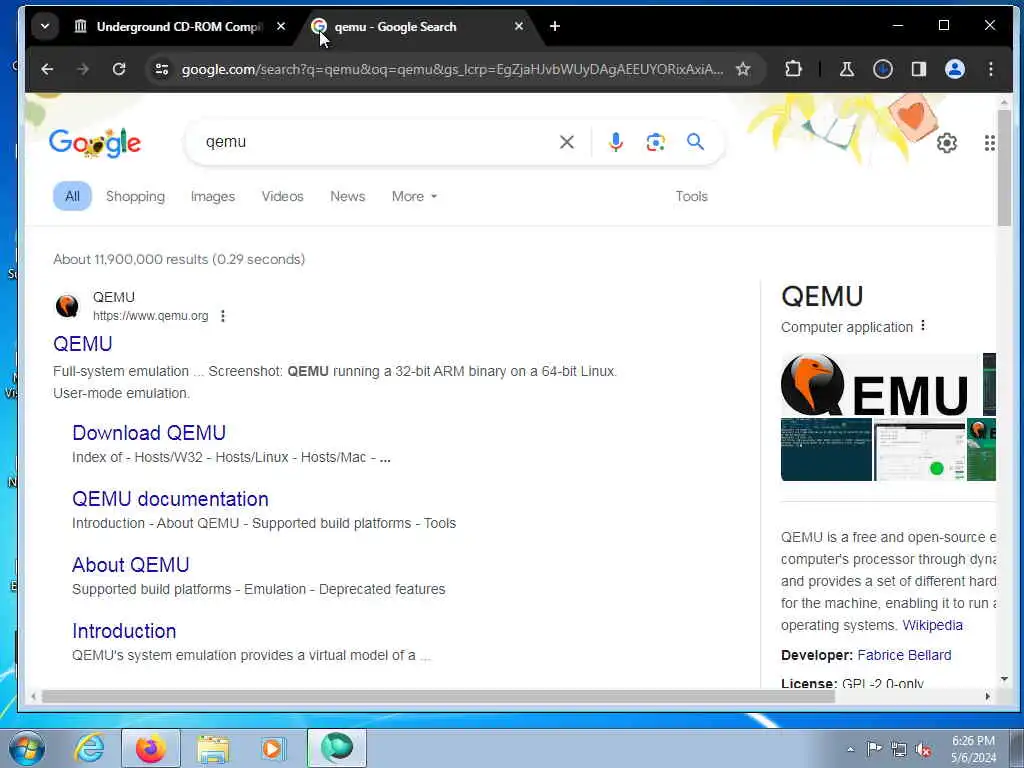The height and width of the screenshot is (768, 1024).
Task: Switch to News results
Action: [x=347, y=196]
